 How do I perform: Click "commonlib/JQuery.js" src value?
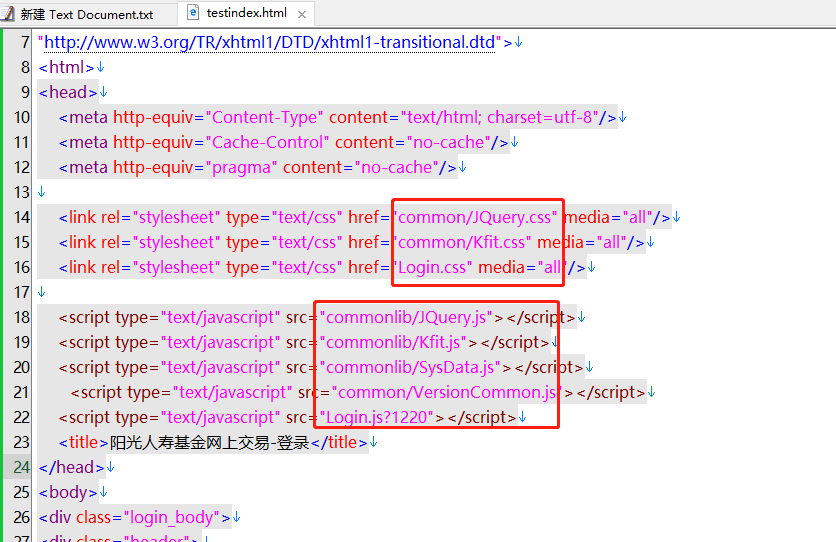click(x=406, y=318)
